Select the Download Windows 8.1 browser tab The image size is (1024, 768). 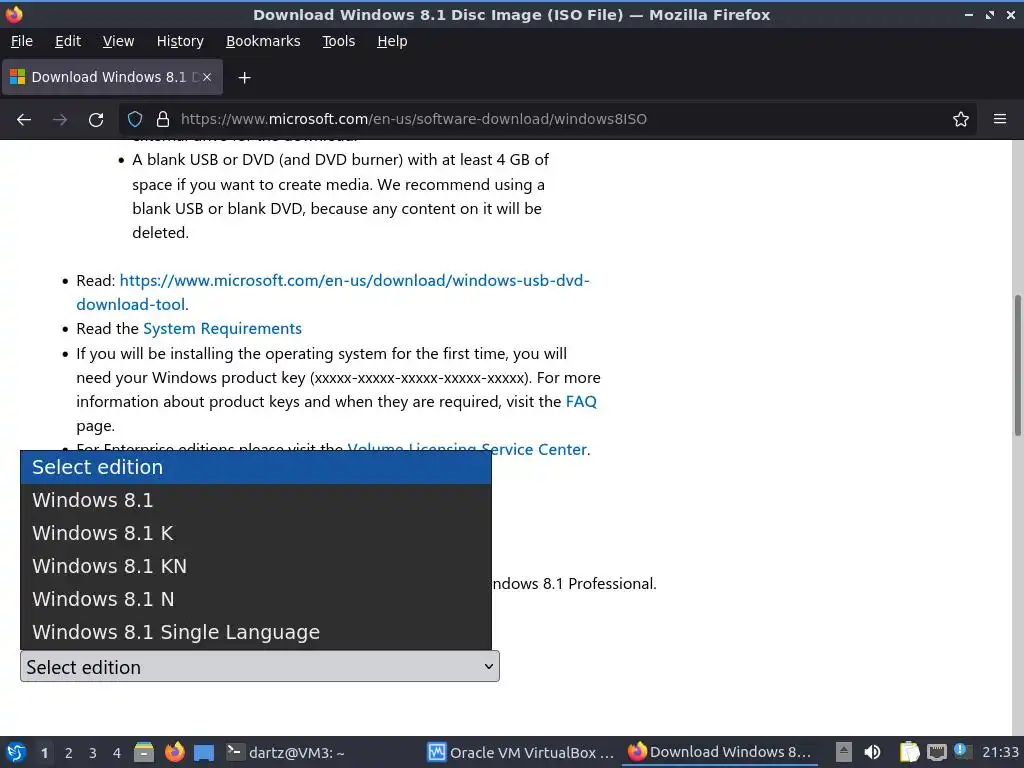(x=112, y=77)
